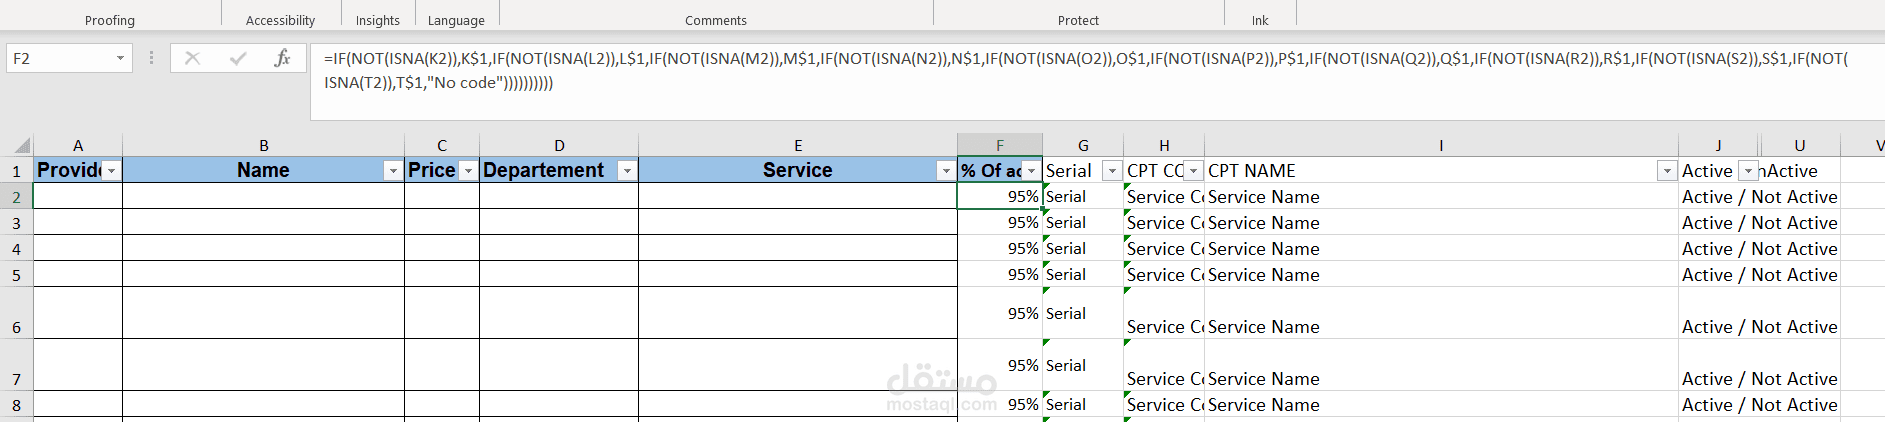Select column D header
Image resolution: width=1885 pixels, height=422 pixels.
click(559, 145)
